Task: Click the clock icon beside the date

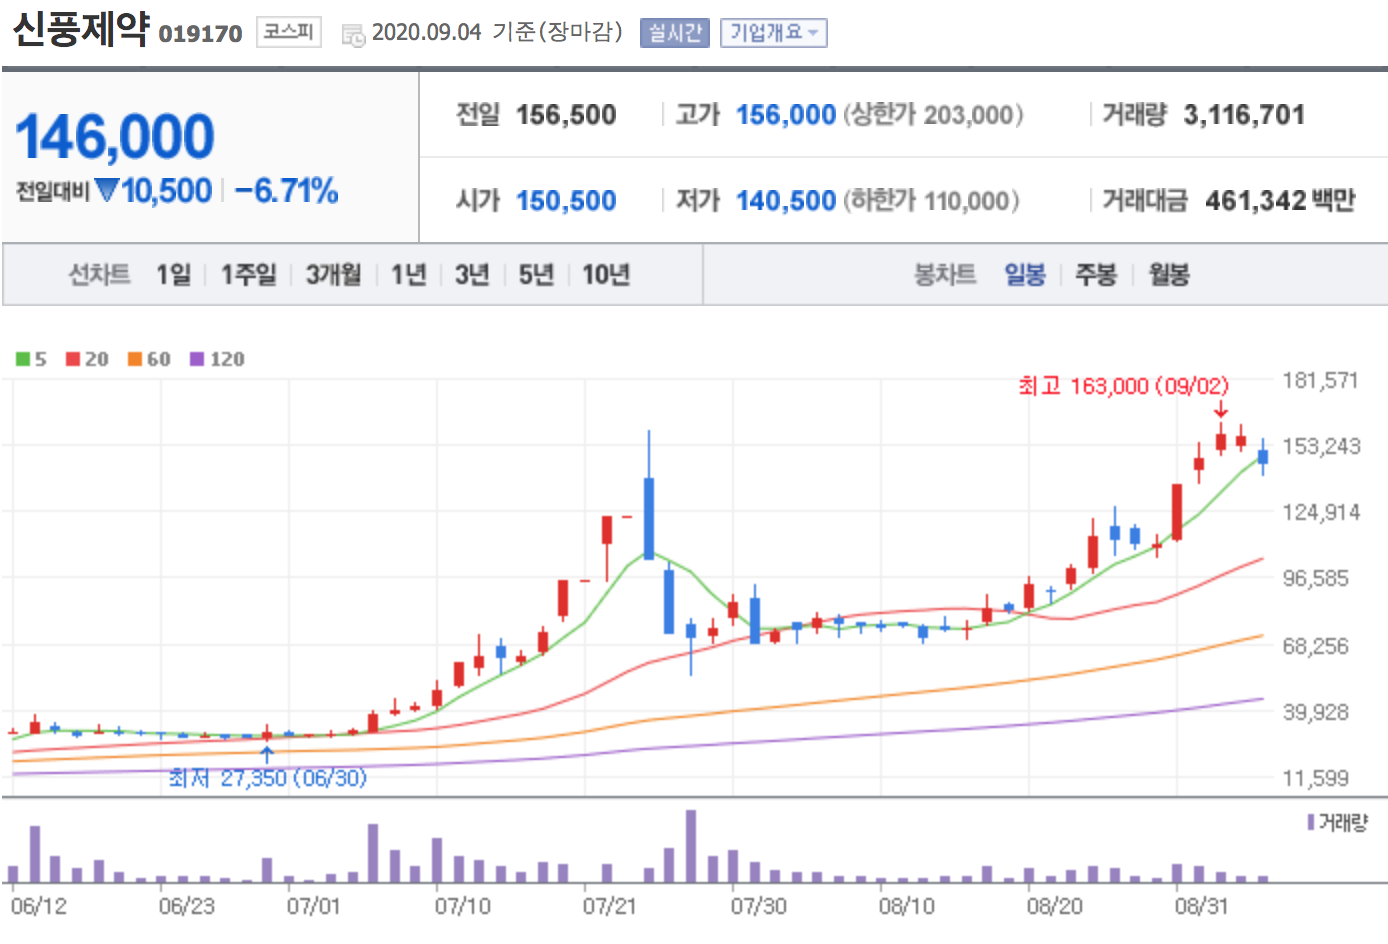Action: click(x=353, y=35)
